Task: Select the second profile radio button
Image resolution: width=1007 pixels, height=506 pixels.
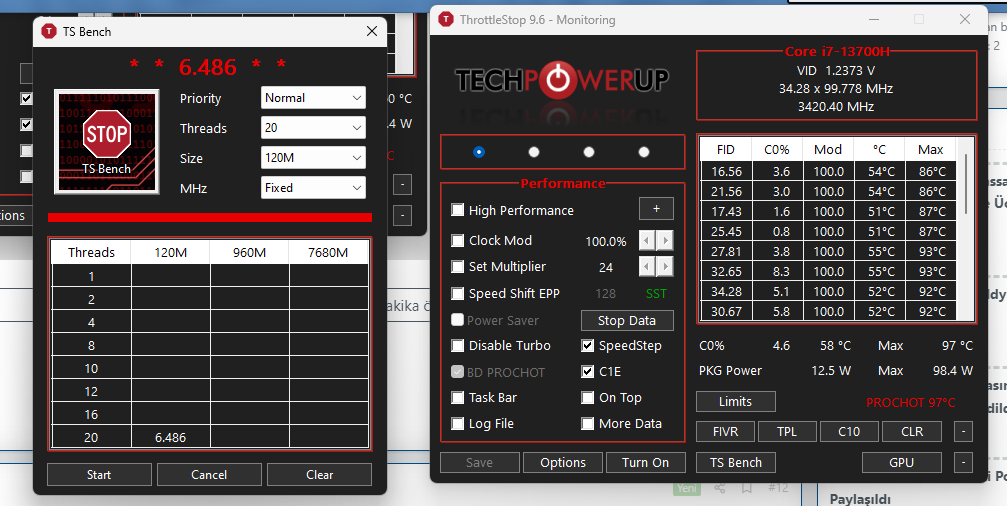Action: coord(534,152)
